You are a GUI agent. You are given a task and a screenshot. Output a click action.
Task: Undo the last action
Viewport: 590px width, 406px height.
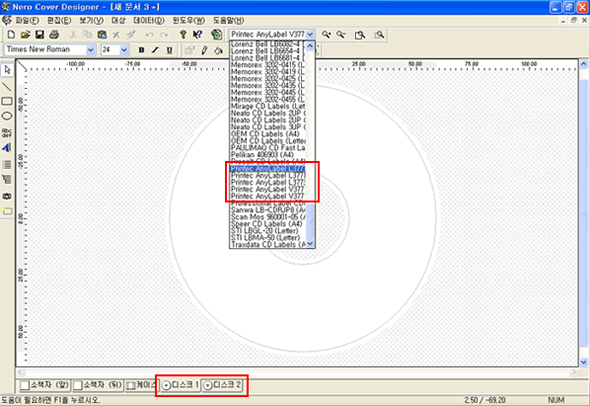coord(149,35)
